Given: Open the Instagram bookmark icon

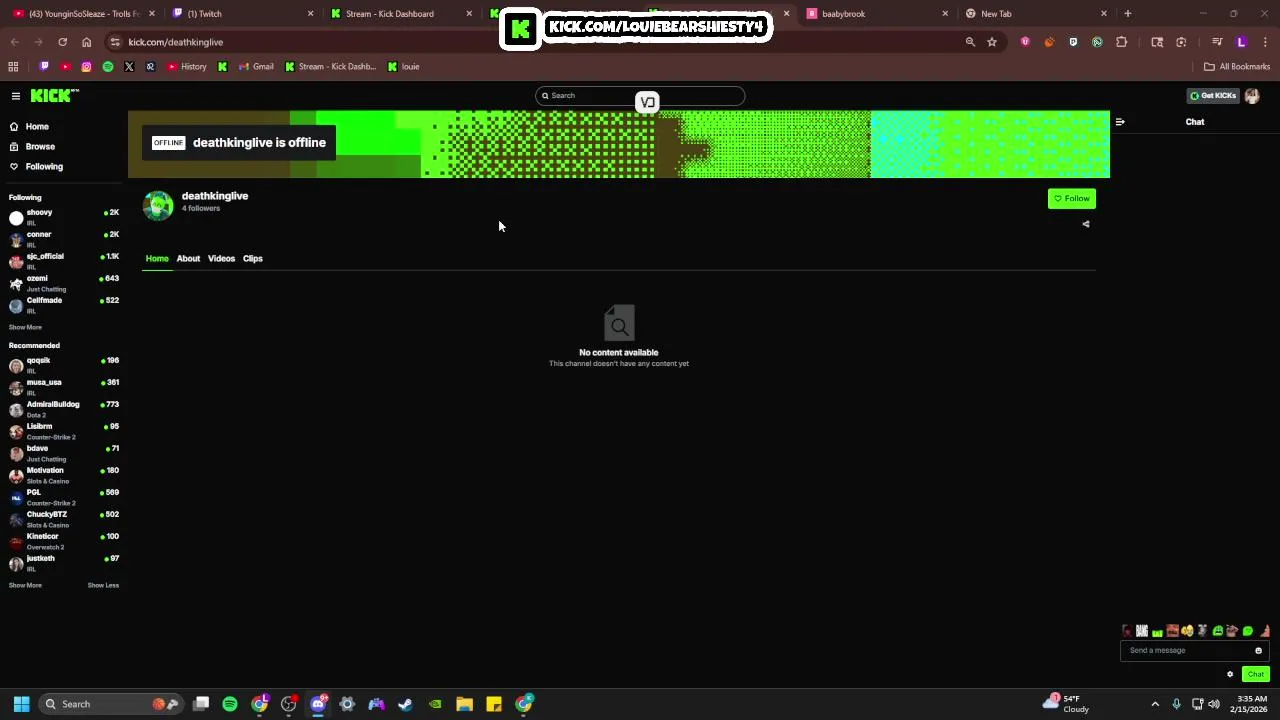Looking at the screenshot, I should tap(86, 67).
